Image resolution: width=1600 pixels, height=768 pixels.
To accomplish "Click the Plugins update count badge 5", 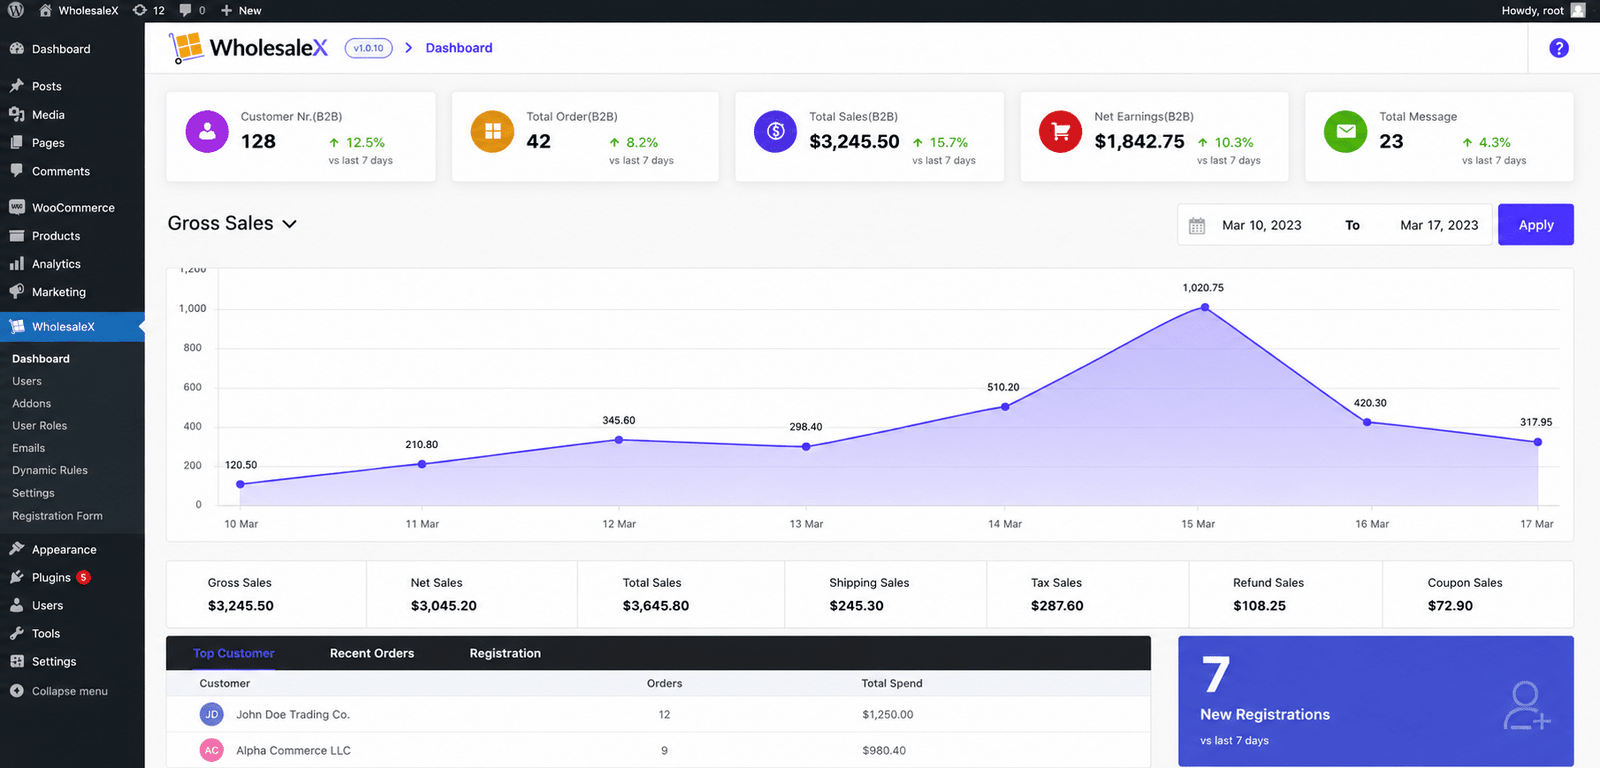I will [x=84, y=577].
